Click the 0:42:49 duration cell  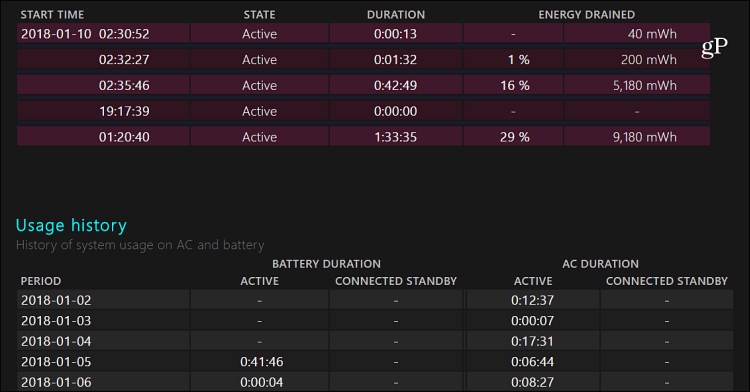pyautogui.click(x=396, y=85)
